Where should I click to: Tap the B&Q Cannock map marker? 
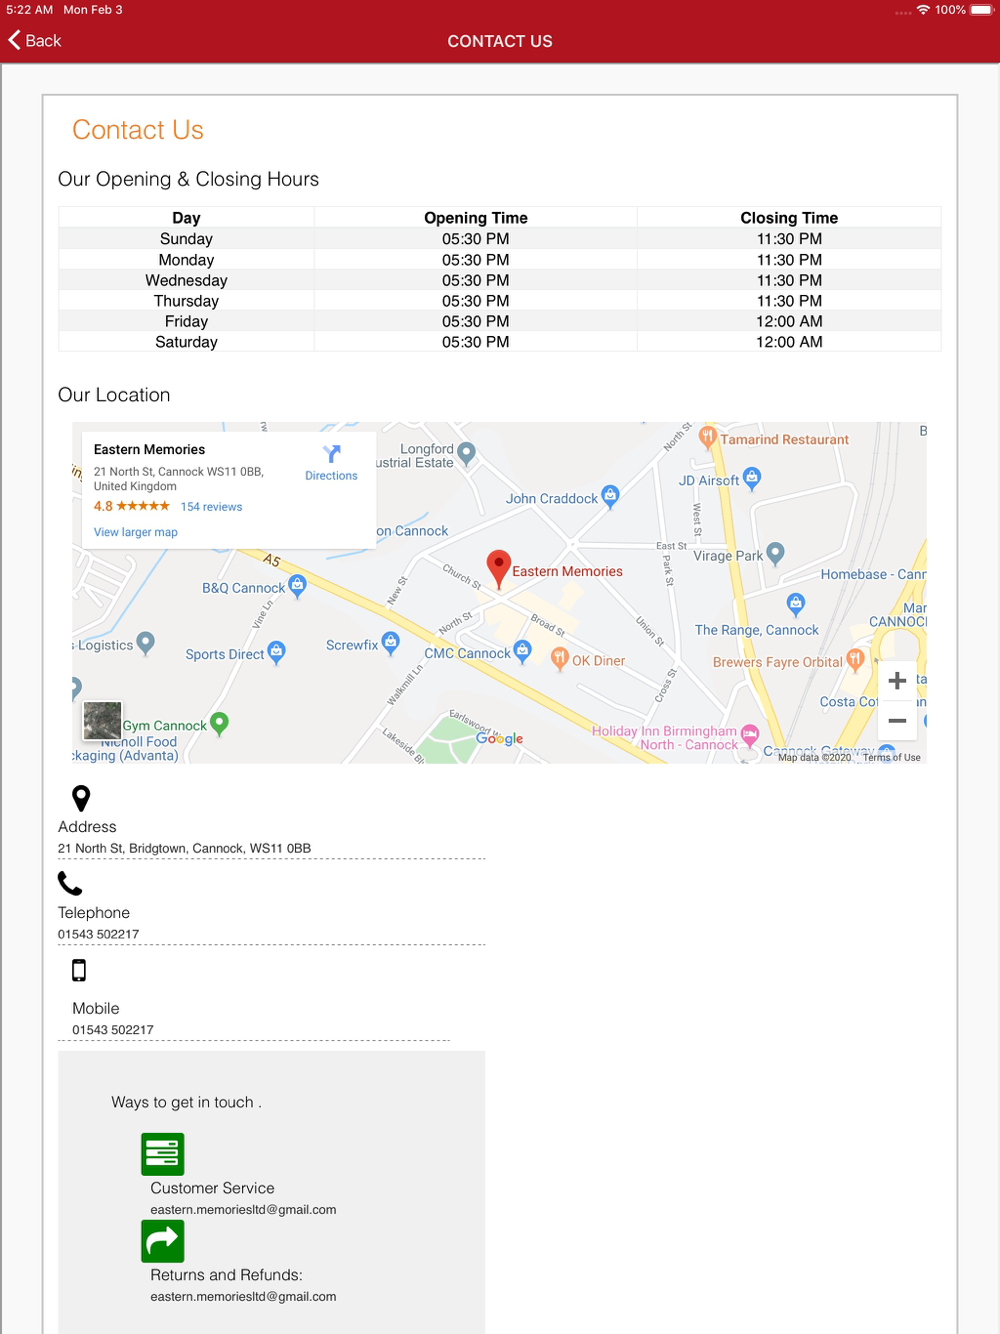pos(297,585)
